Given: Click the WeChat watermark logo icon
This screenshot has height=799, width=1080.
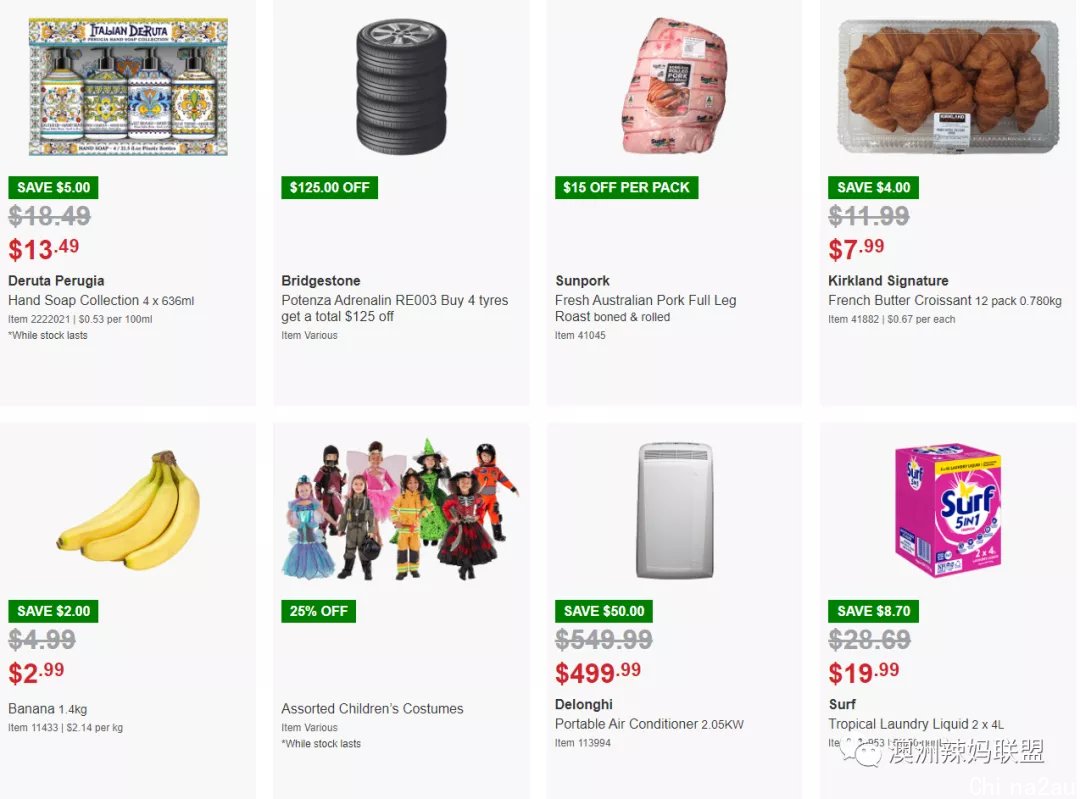Looking at the screenshot, I should pyautogui.click(x=860, y=752).
